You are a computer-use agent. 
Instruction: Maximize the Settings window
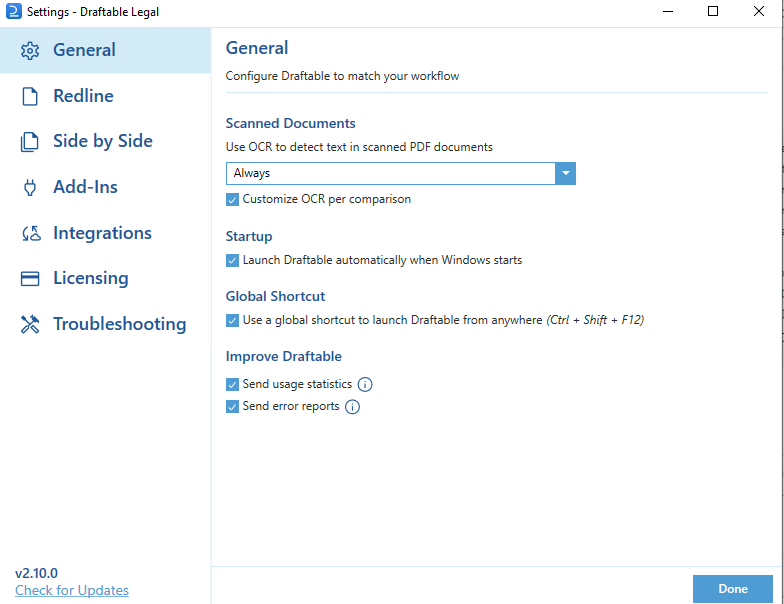[713, 11]
